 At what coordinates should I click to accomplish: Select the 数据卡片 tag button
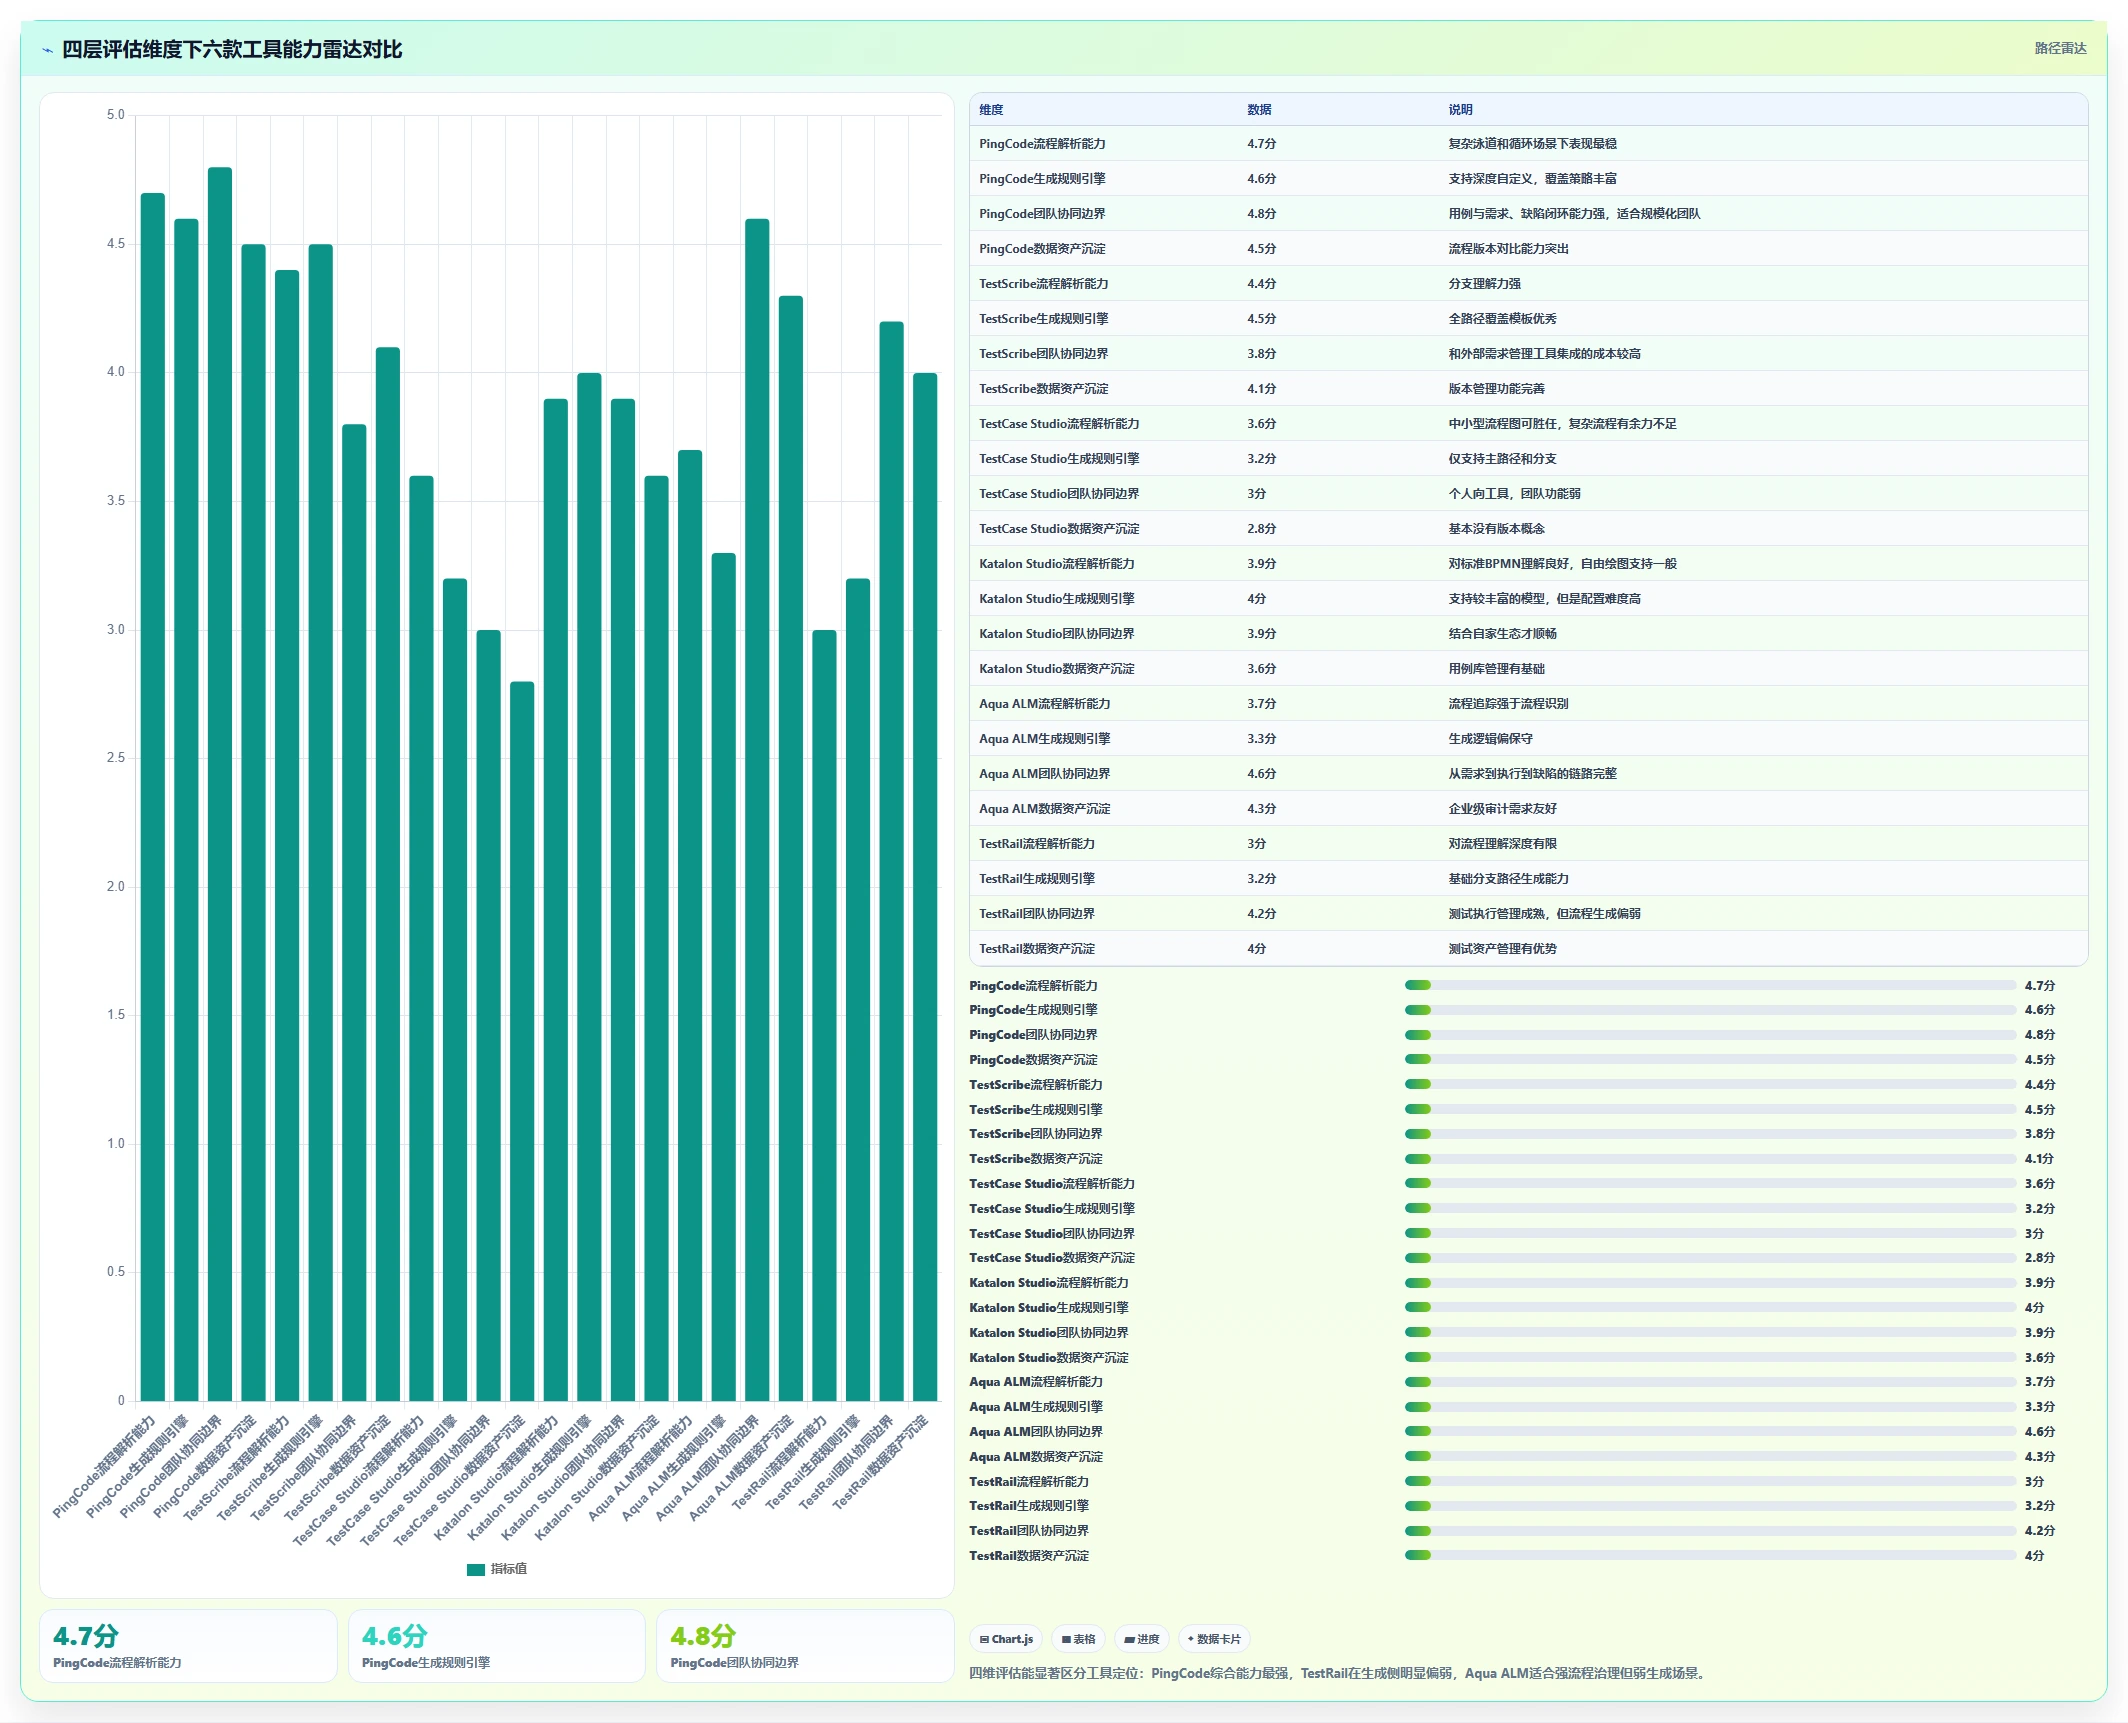pos(1214,1639)
